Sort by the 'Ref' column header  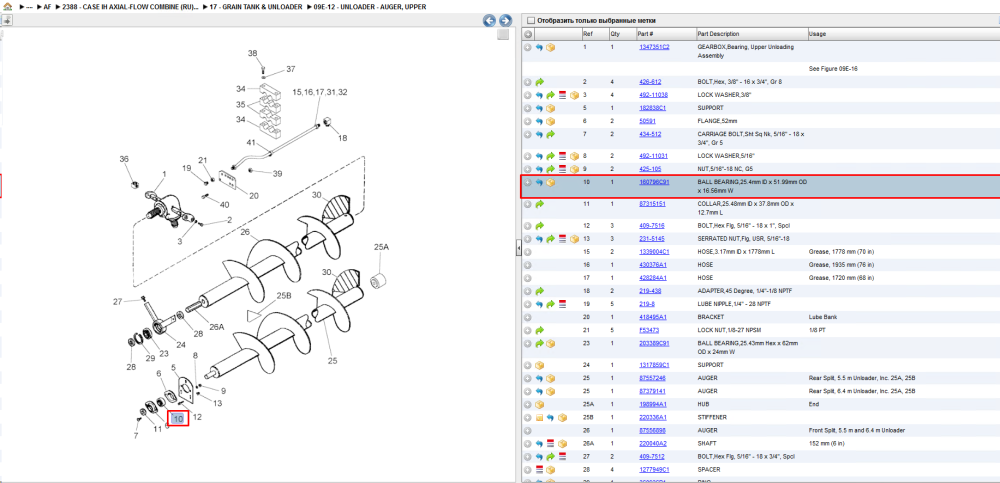tap(588, 34)
